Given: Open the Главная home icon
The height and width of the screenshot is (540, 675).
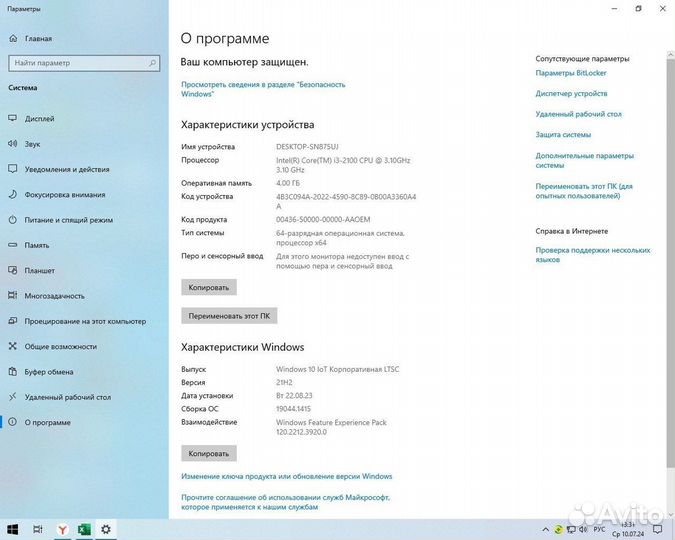Looking at the screenshot, I should pos(13,38).
